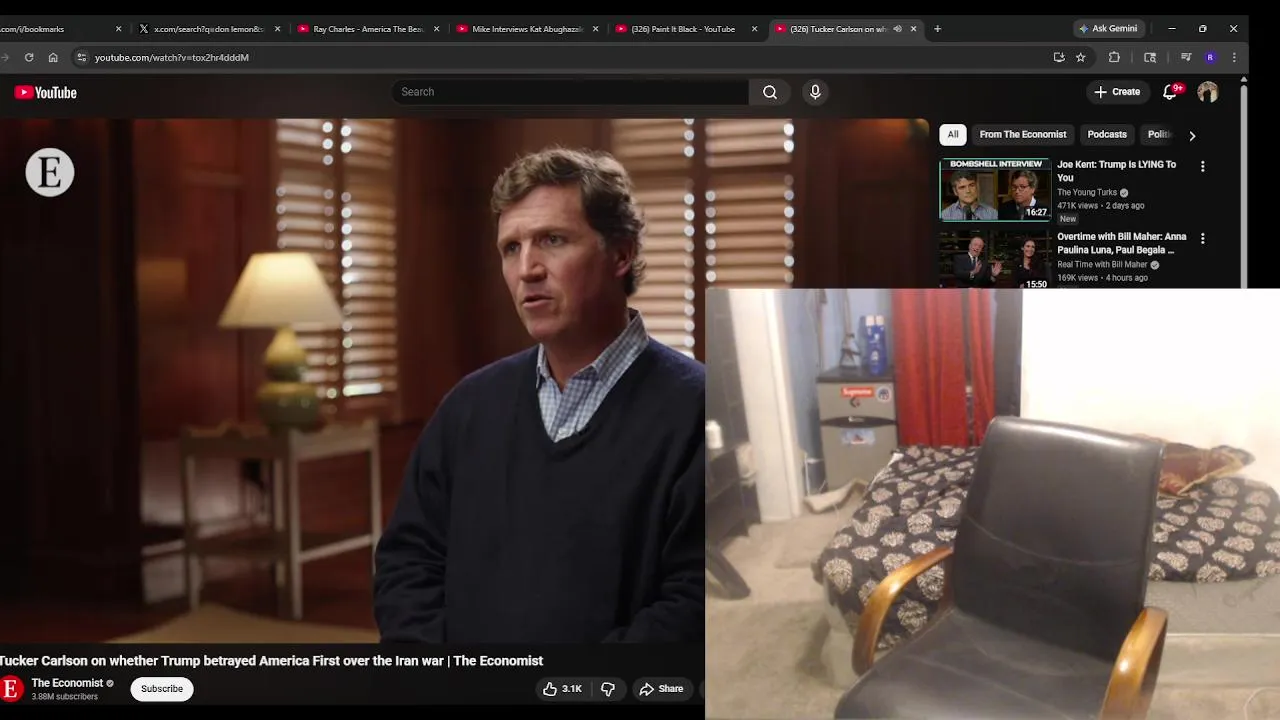Click the install/cast icon in address bar
This screenshot has height=720, width=1280.
pyautogui.click(x=1059, y=57)
